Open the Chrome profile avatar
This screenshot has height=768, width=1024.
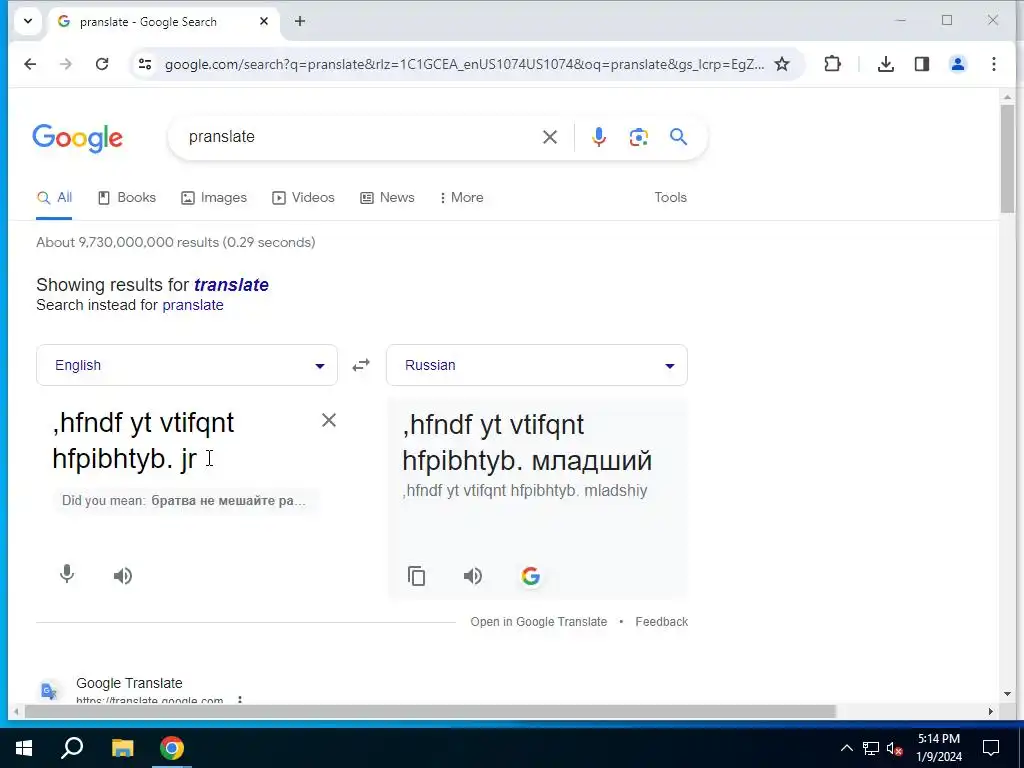[x=957, y=64]
